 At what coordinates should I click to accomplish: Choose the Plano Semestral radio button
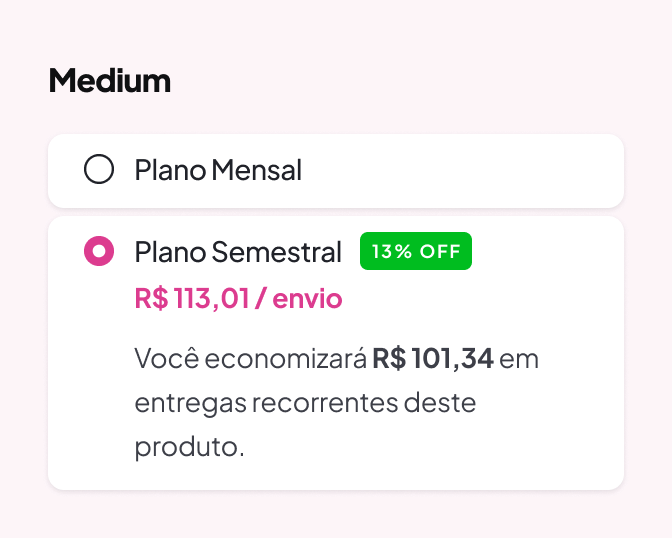point(99,252)
